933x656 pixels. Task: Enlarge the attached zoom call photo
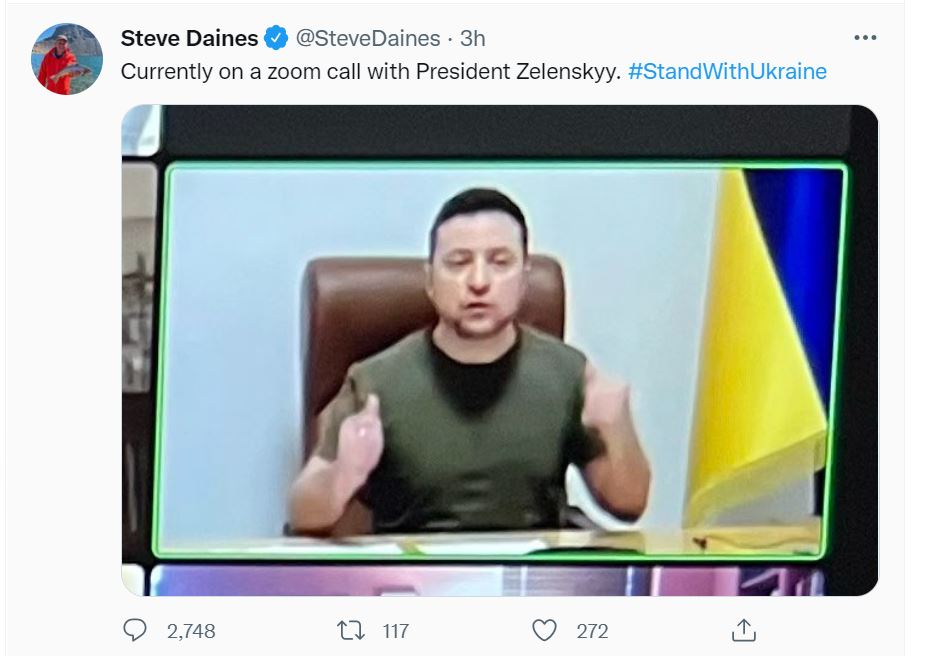499,350
